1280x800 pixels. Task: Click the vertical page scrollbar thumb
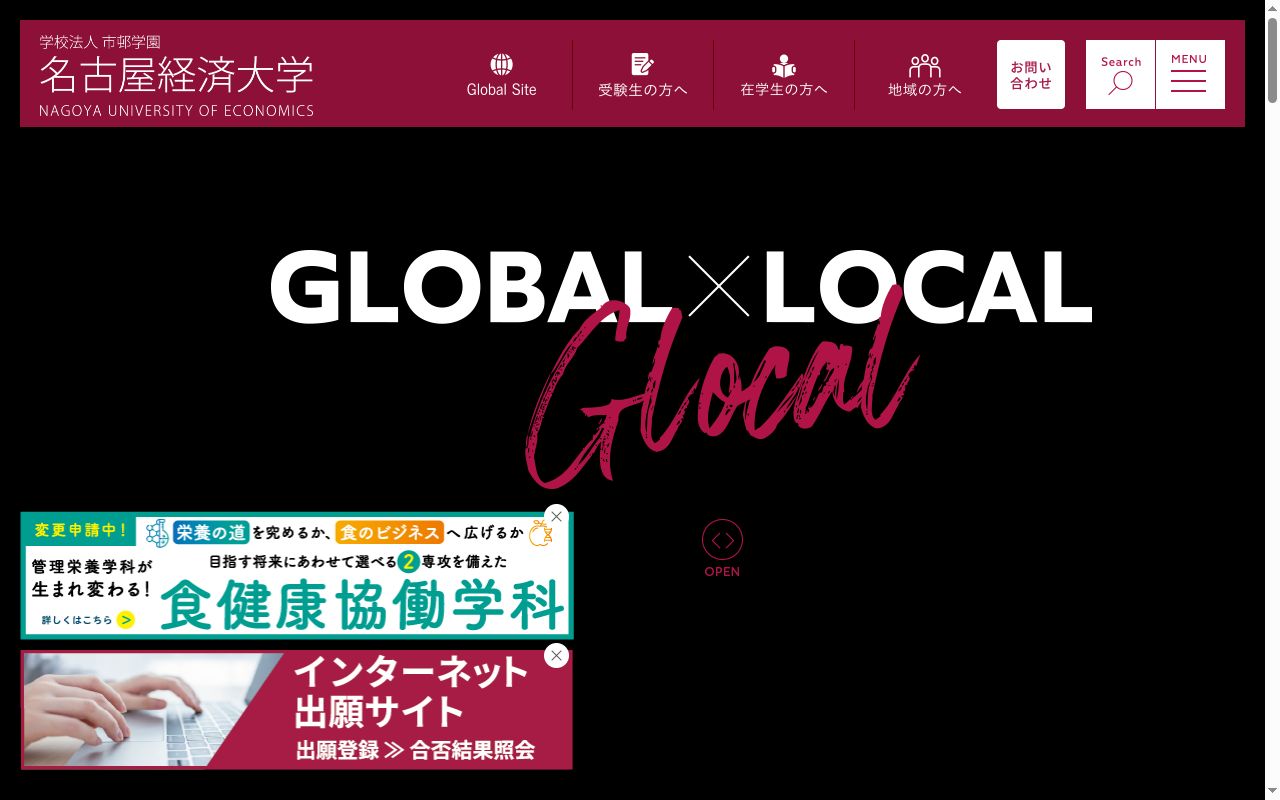pyautogui.click(x=1271, y=58)
